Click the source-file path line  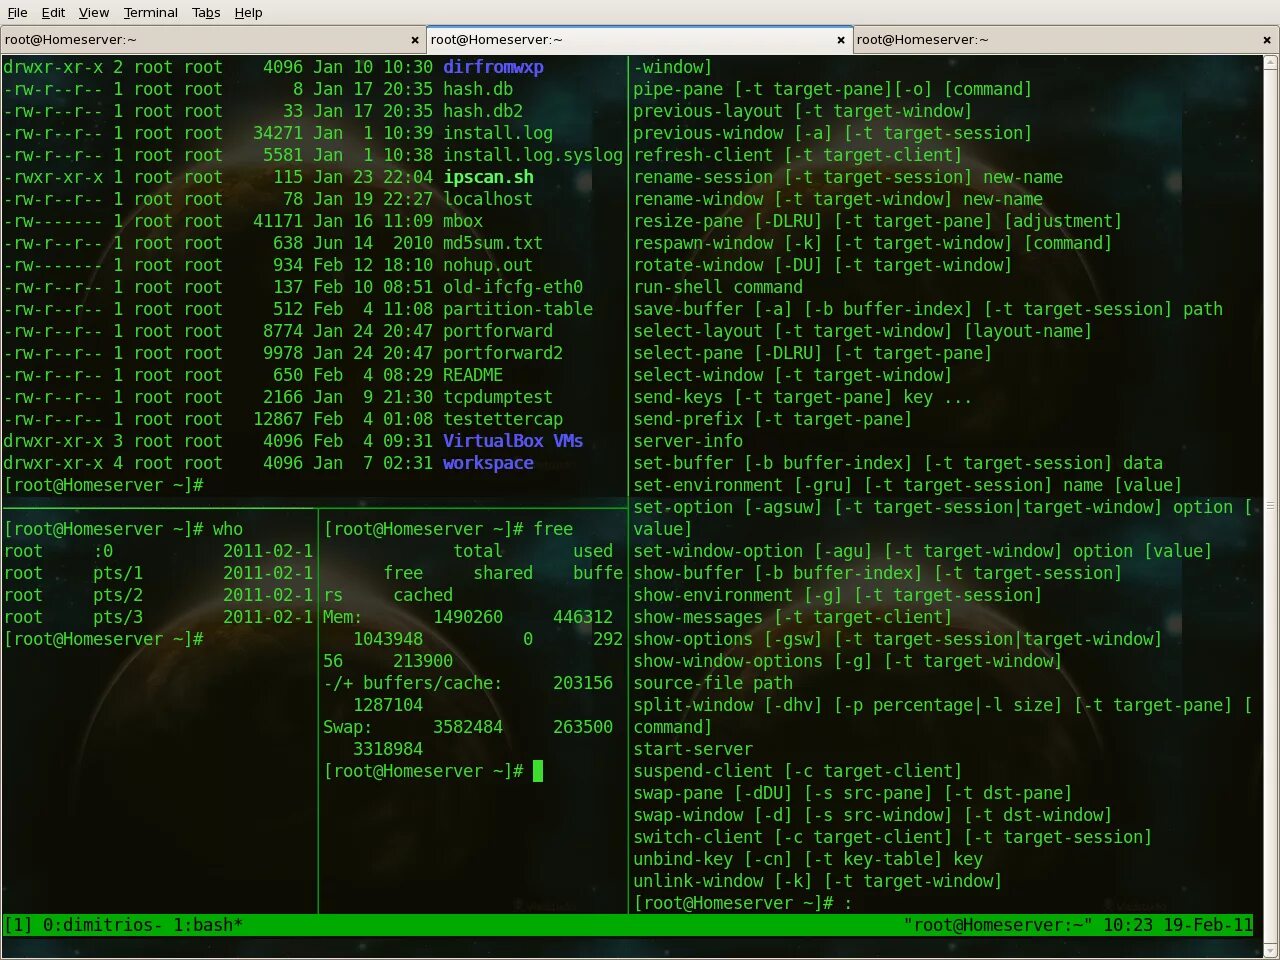(713, 683)
